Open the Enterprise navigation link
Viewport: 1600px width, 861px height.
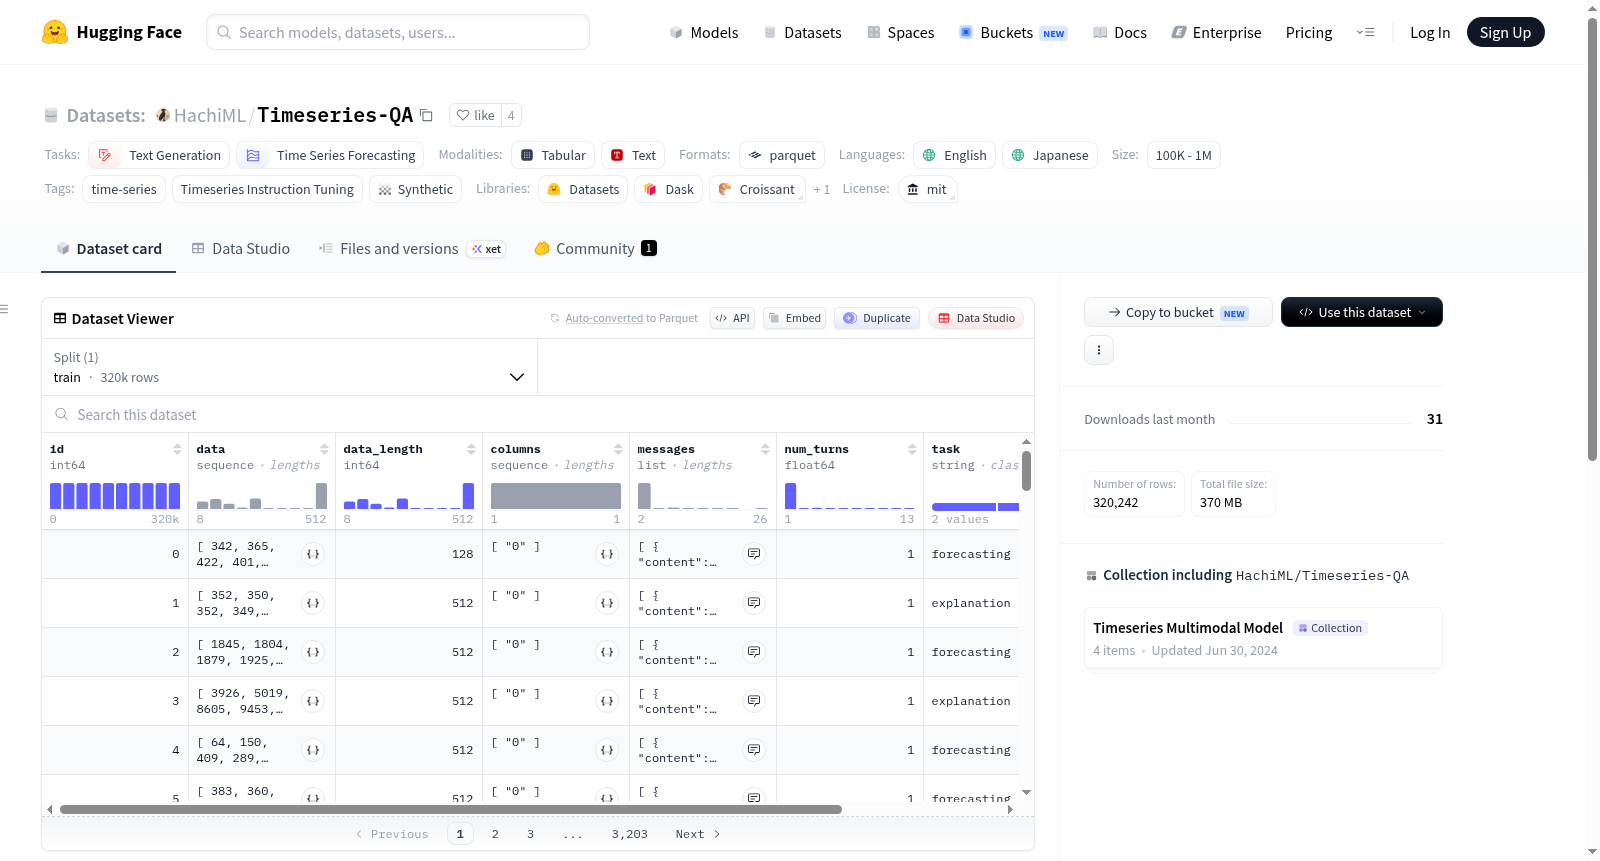click(x=1216, y=32)
